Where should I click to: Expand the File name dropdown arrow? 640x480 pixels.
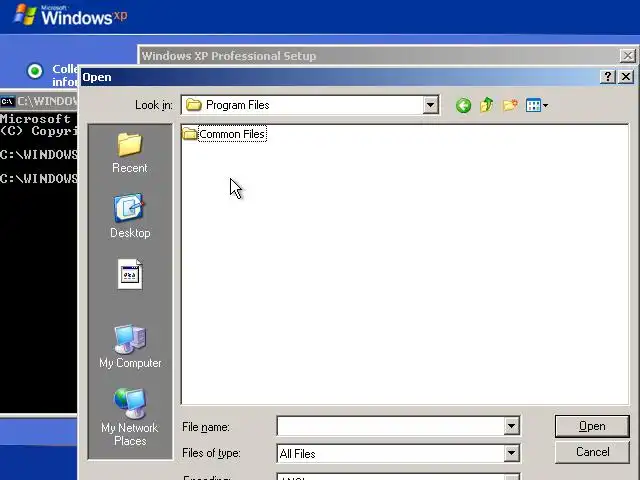[511, 426]
